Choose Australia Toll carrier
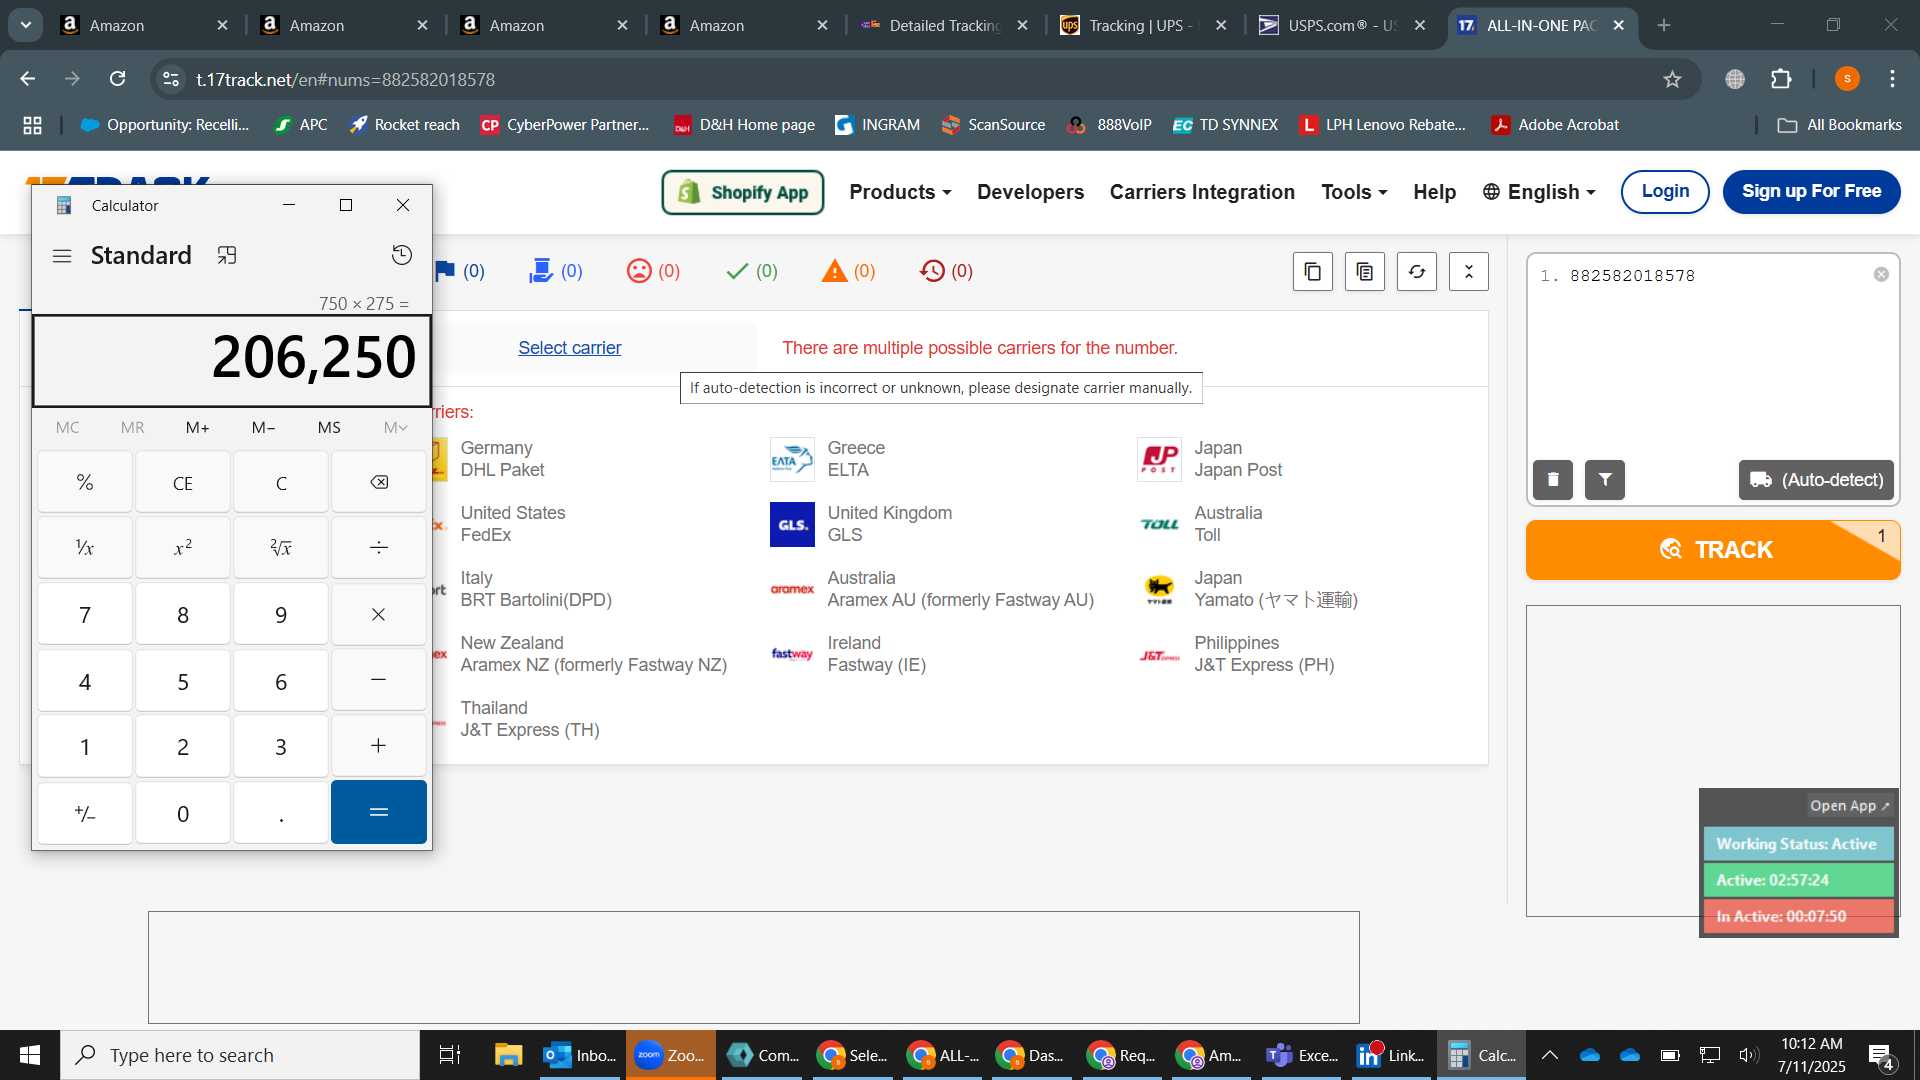 tap(1200, 524)
